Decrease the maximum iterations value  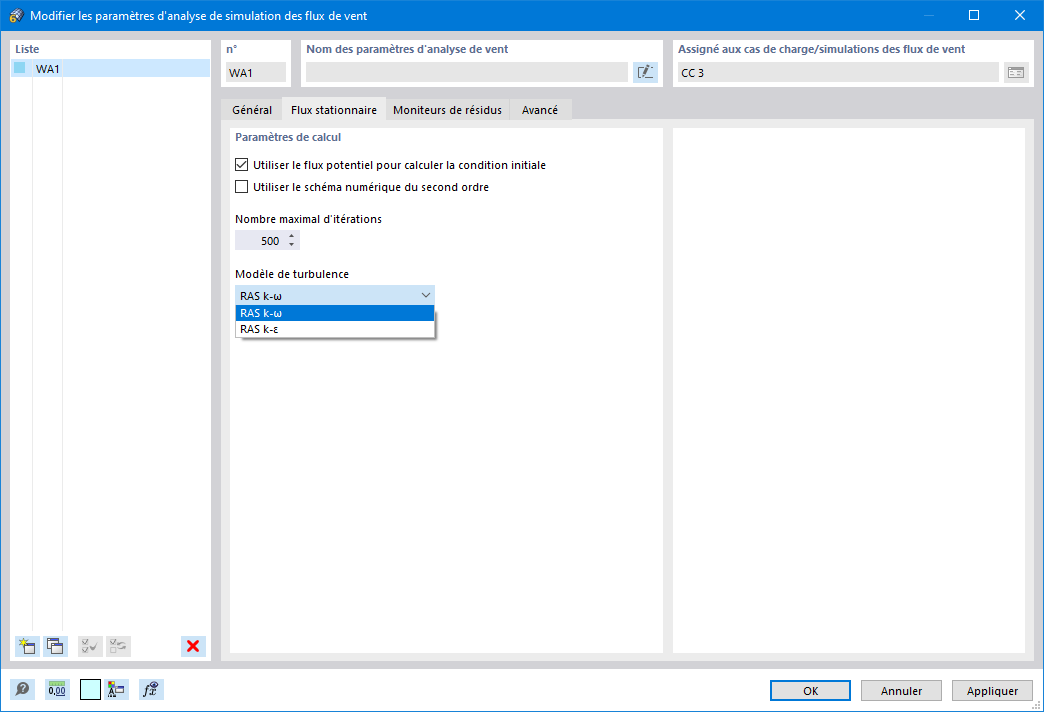coord(292,245)
